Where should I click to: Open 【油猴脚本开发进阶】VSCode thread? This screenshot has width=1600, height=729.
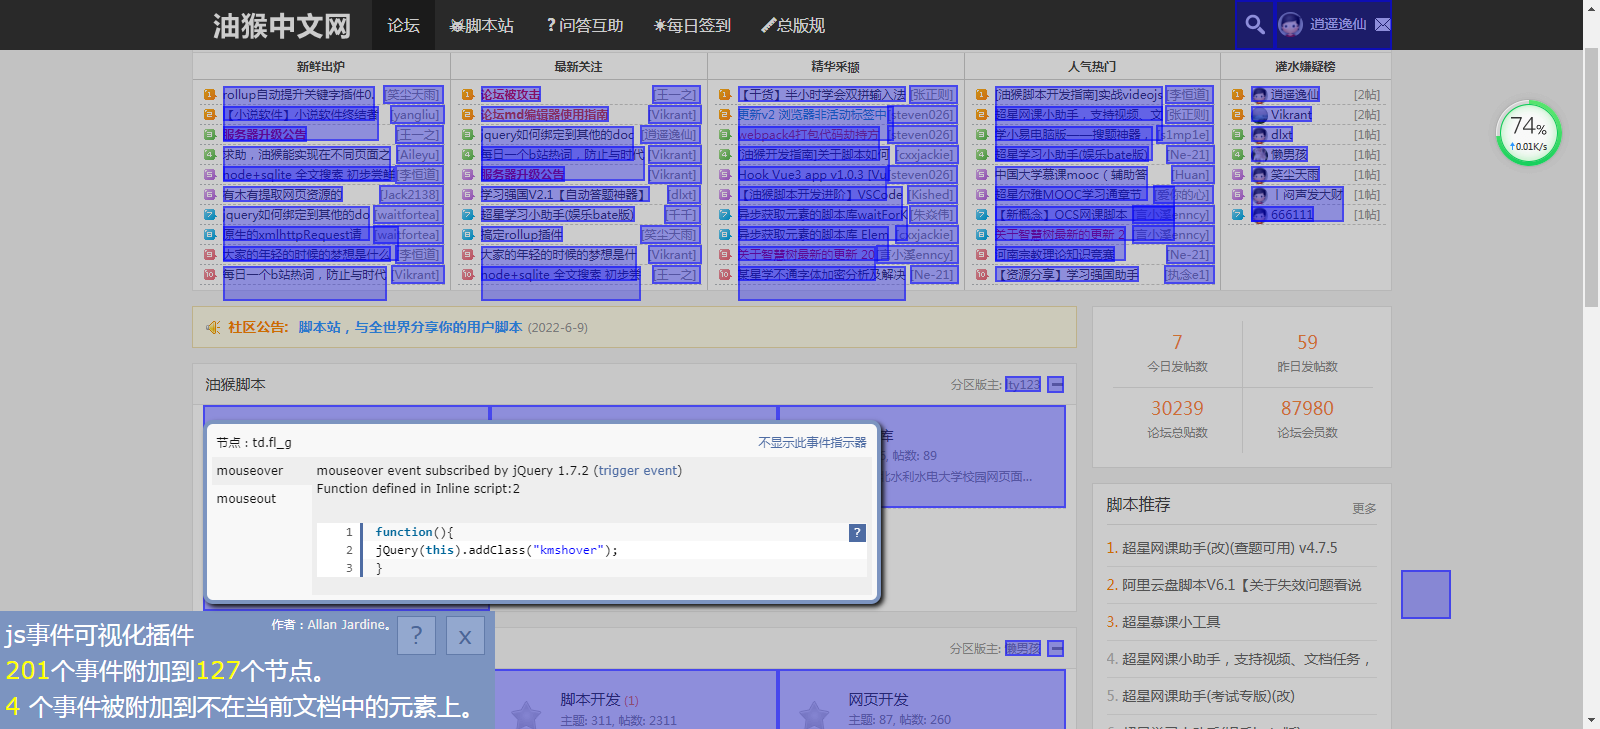[x=820, y=194]
